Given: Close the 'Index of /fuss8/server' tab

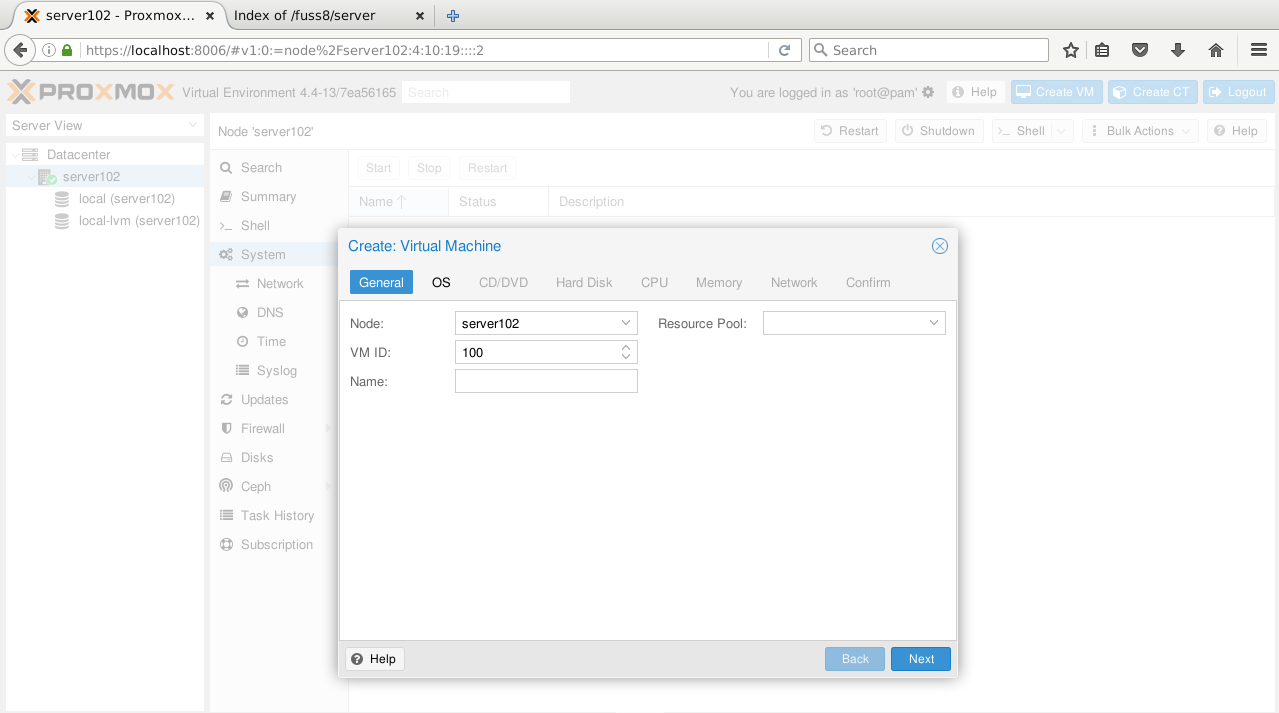Looking at the screenshot, I should pyautogui.click(x=420, y=16).
